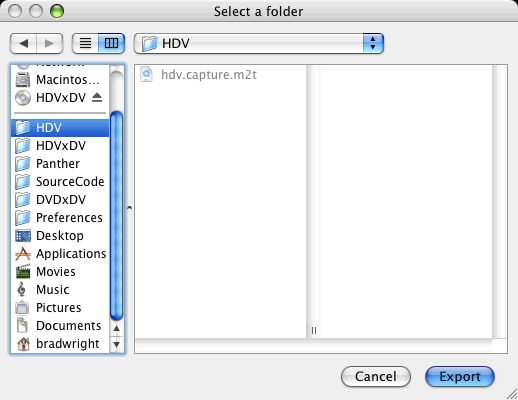The image size is (518, 400).
Task: Click the Cancel button
Action: tap(376, 377)
